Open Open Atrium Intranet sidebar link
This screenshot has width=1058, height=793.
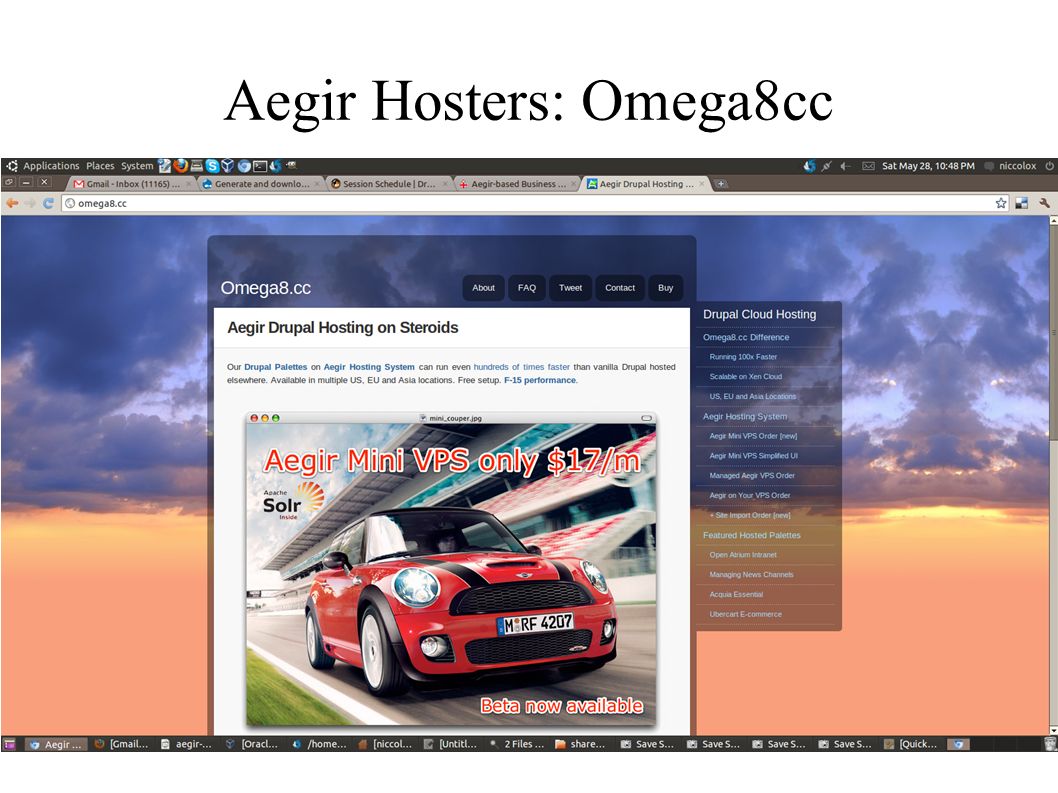(743, 555)
